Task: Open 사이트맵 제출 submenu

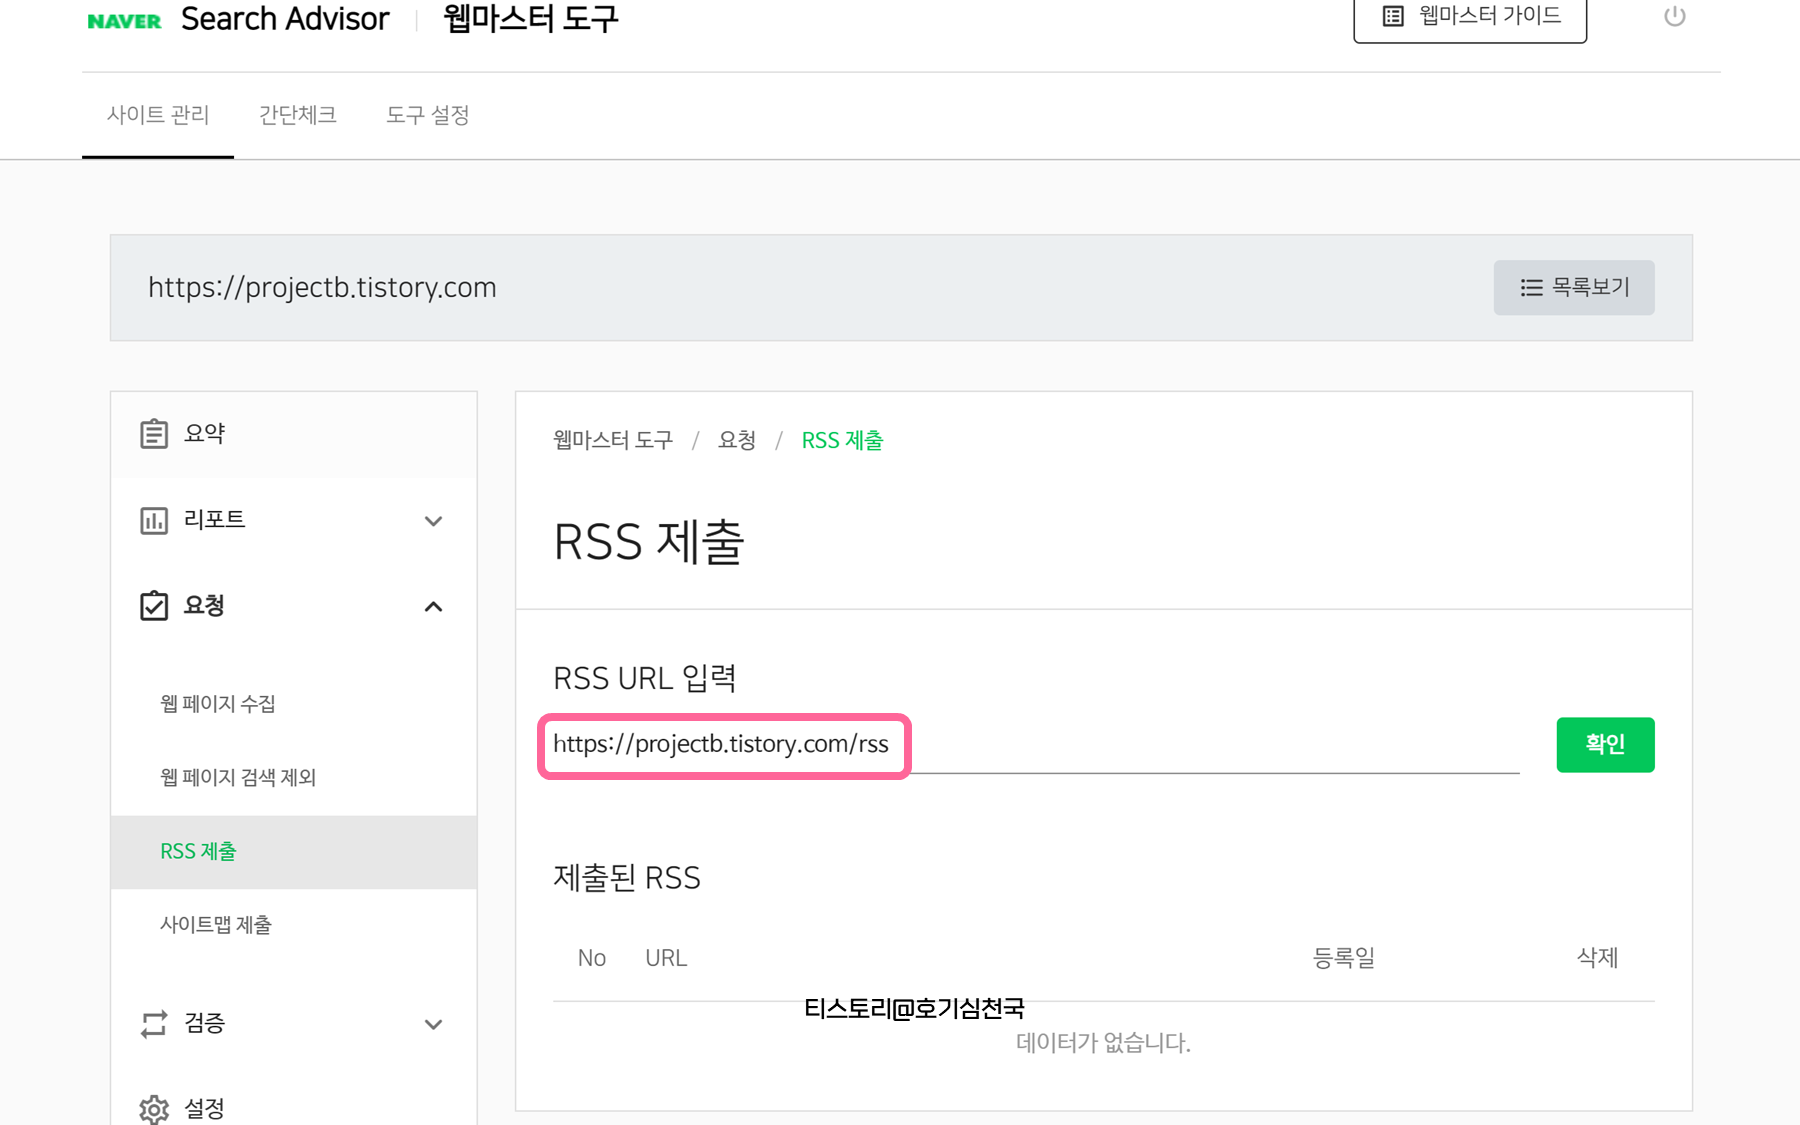Action: click(x=216, y=925)
